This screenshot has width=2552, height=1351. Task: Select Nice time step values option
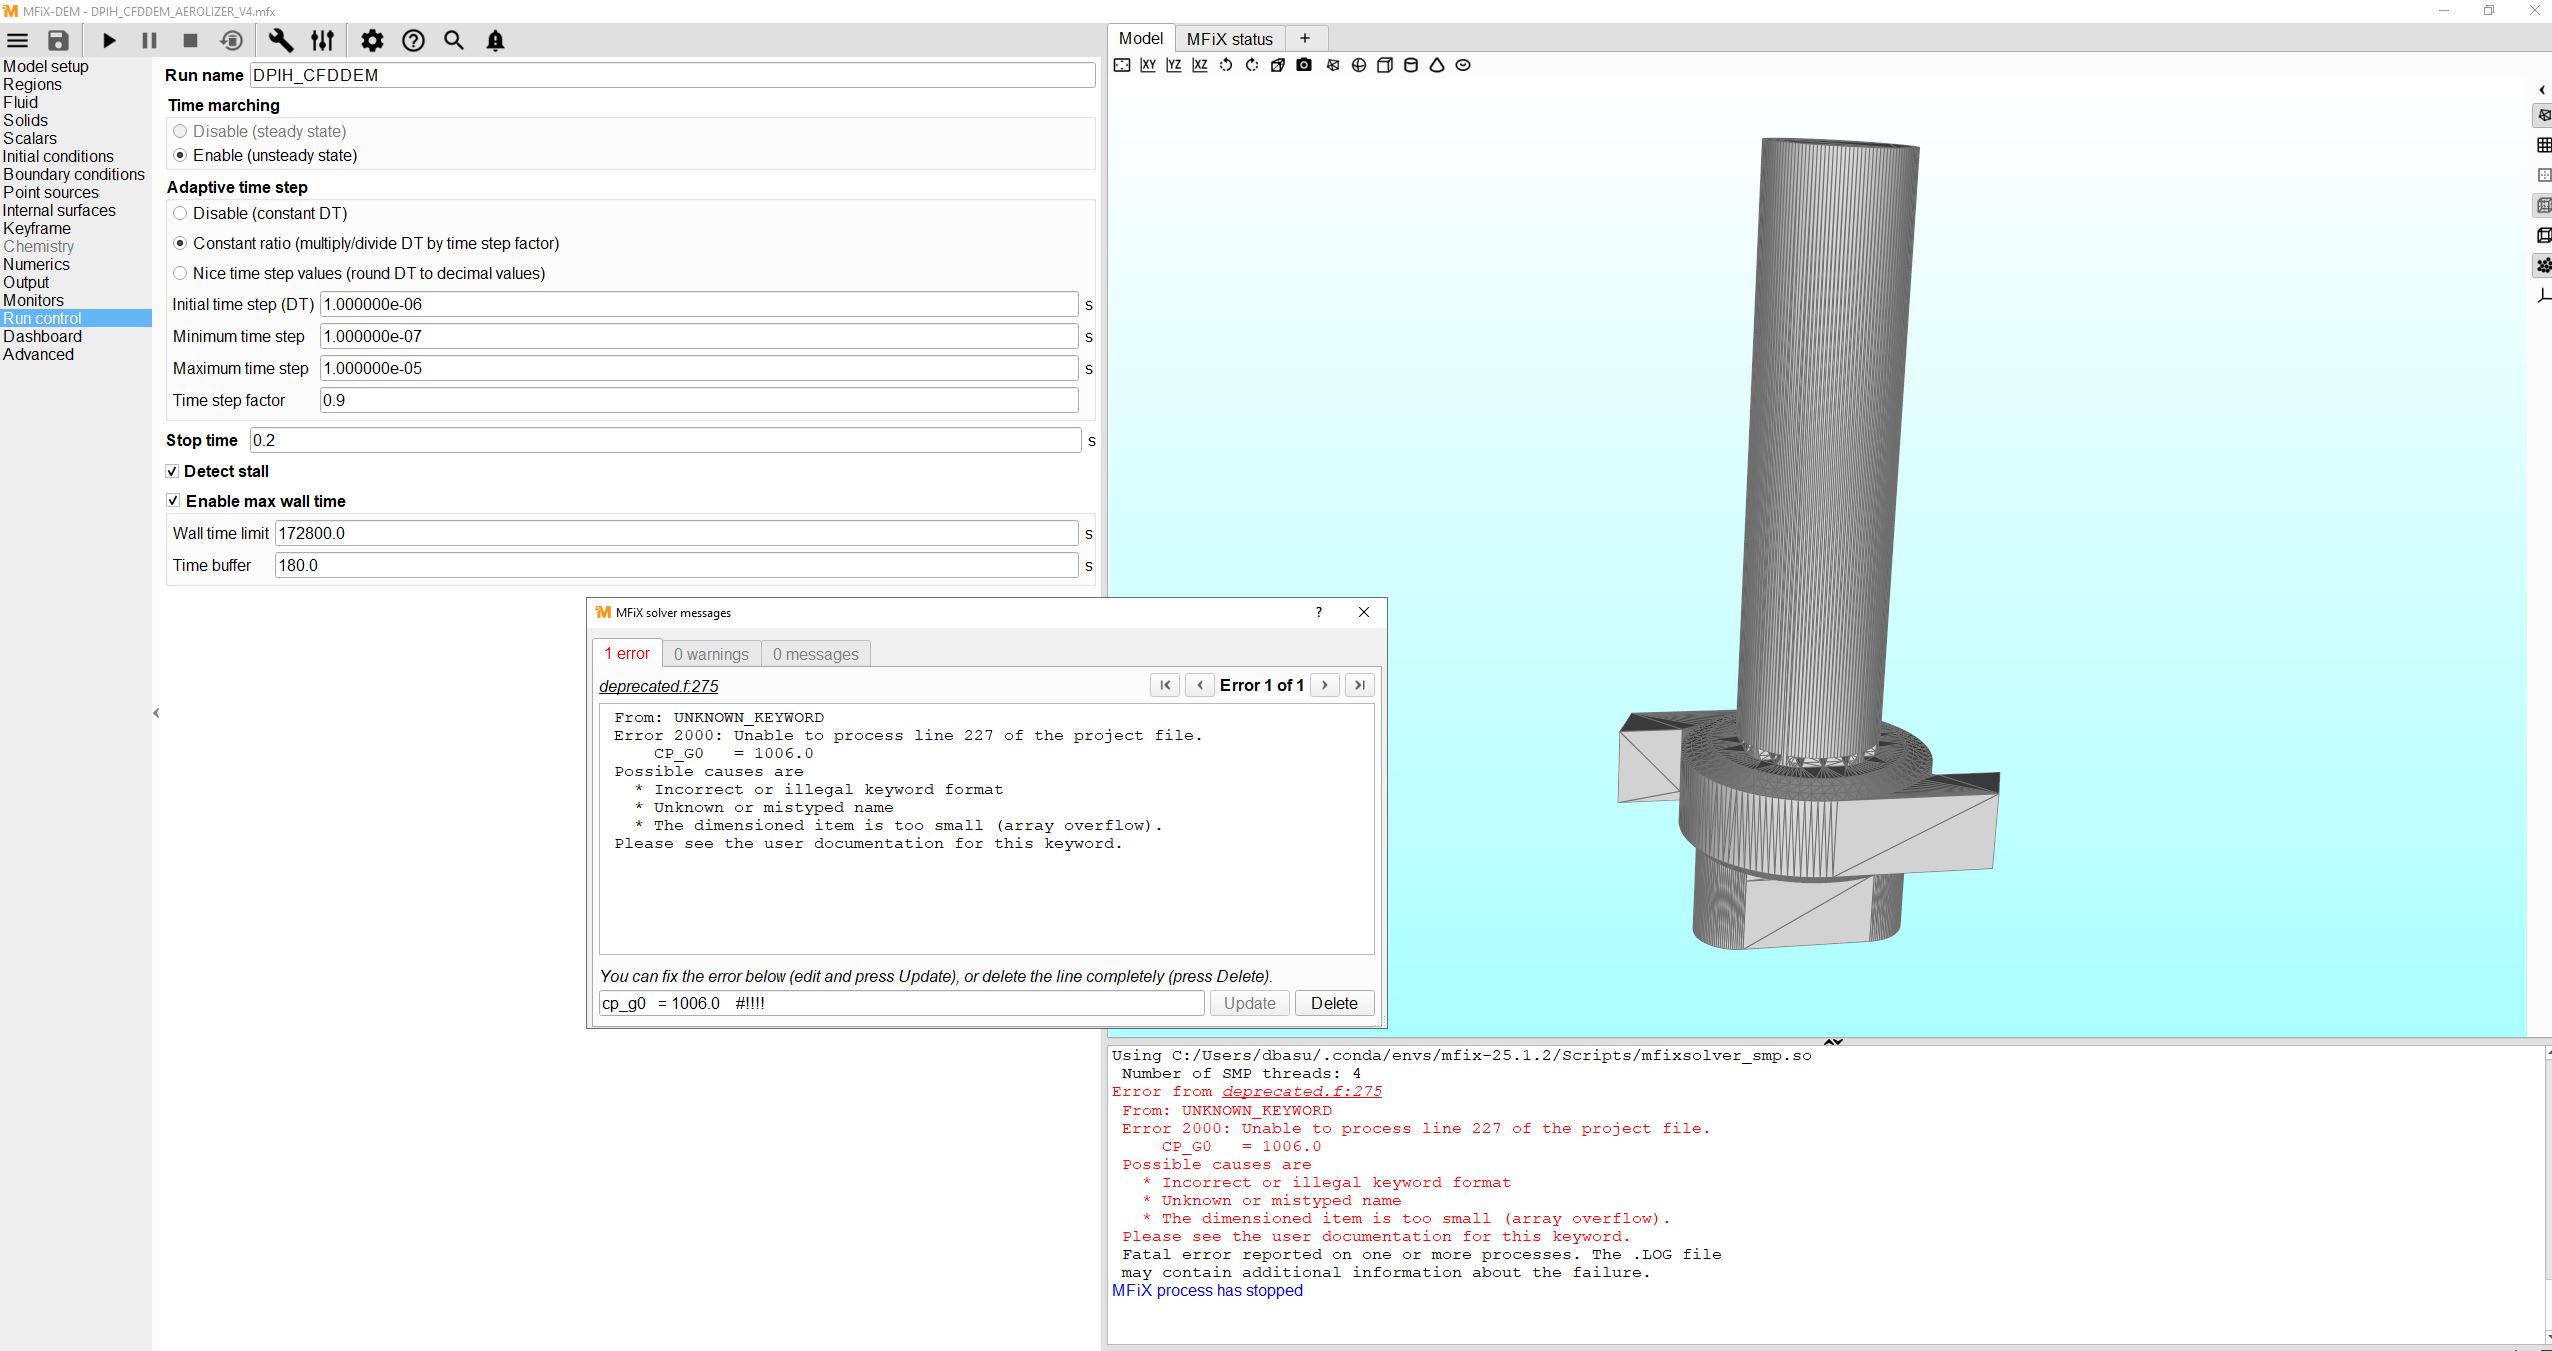click(x=180, y=273)
